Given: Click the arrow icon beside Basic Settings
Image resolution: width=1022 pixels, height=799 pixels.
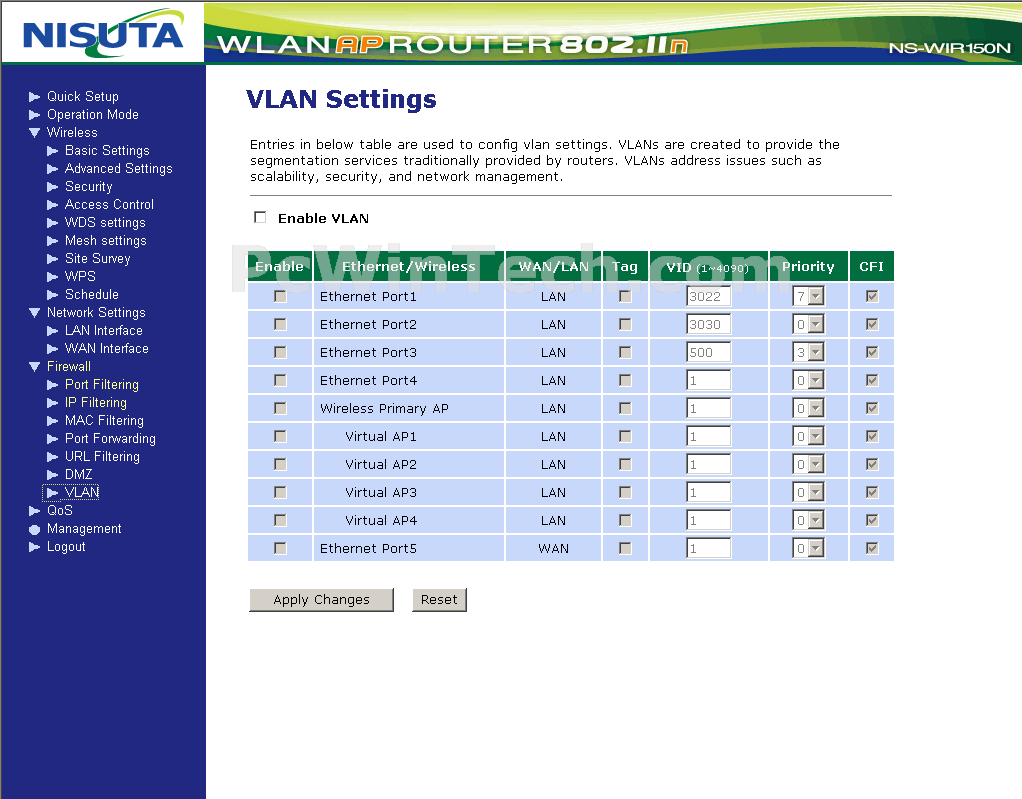Looking at the screenshot, I should pyautogui.click(x=53, y=151).
